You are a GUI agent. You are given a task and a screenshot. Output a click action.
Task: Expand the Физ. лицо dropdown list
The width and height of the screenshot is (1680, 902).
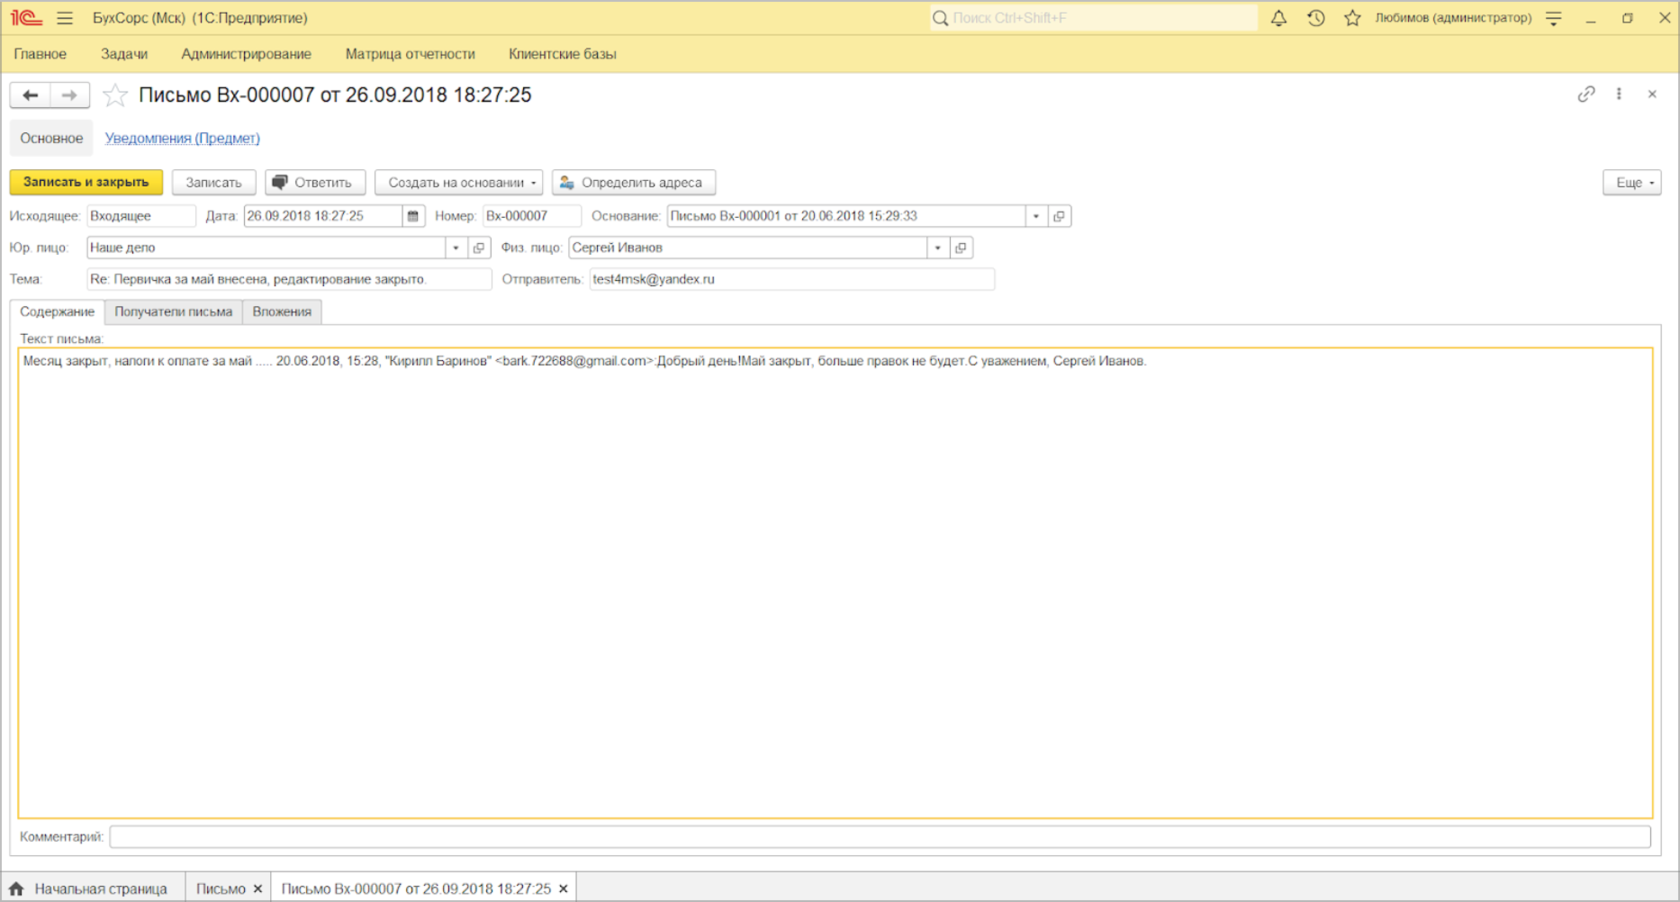click(x=938, y=248)
